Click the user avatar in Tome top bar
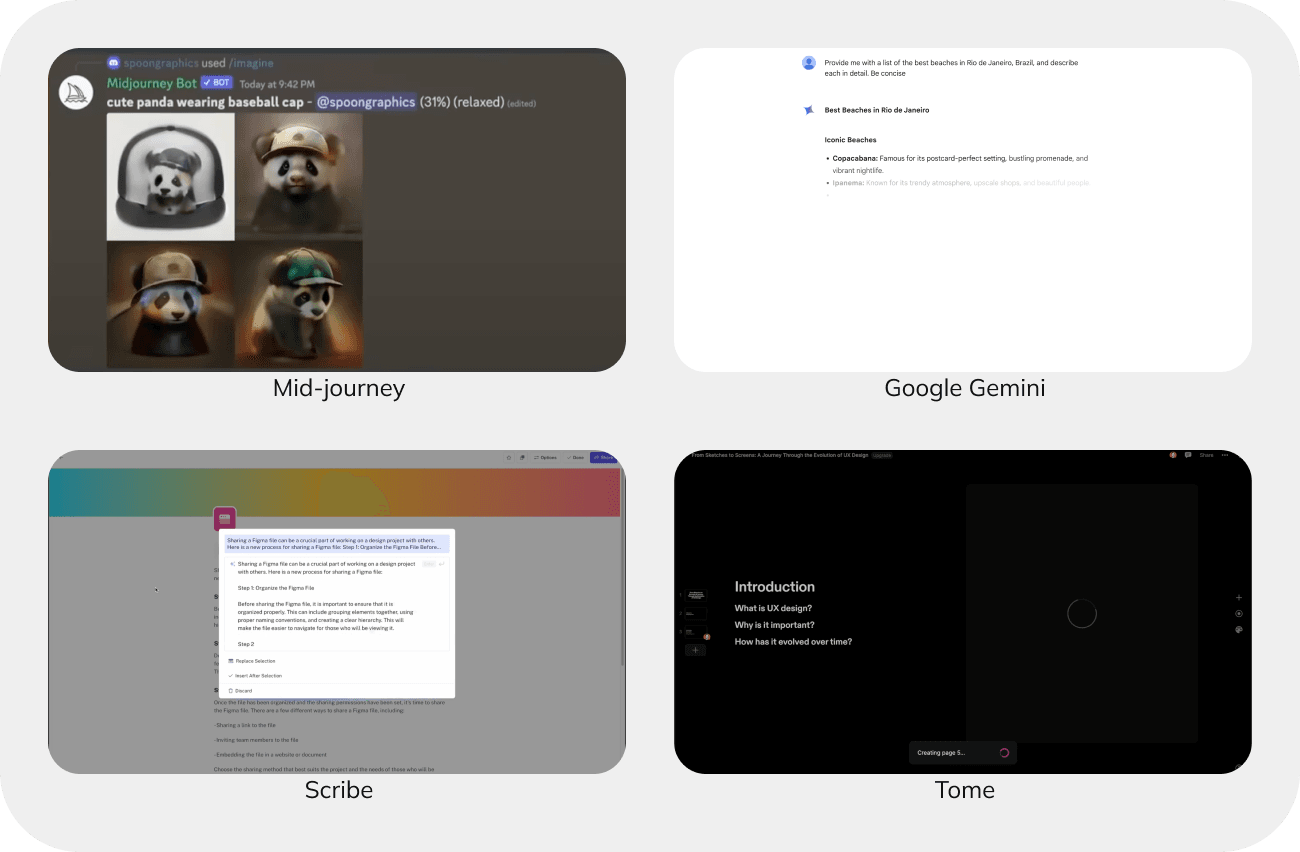 [x=1173, y=455]
